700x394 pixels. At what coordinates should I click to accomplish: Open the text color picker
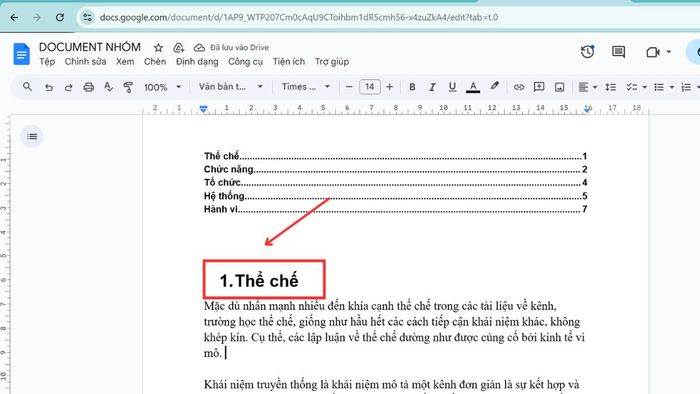[473, 87]
